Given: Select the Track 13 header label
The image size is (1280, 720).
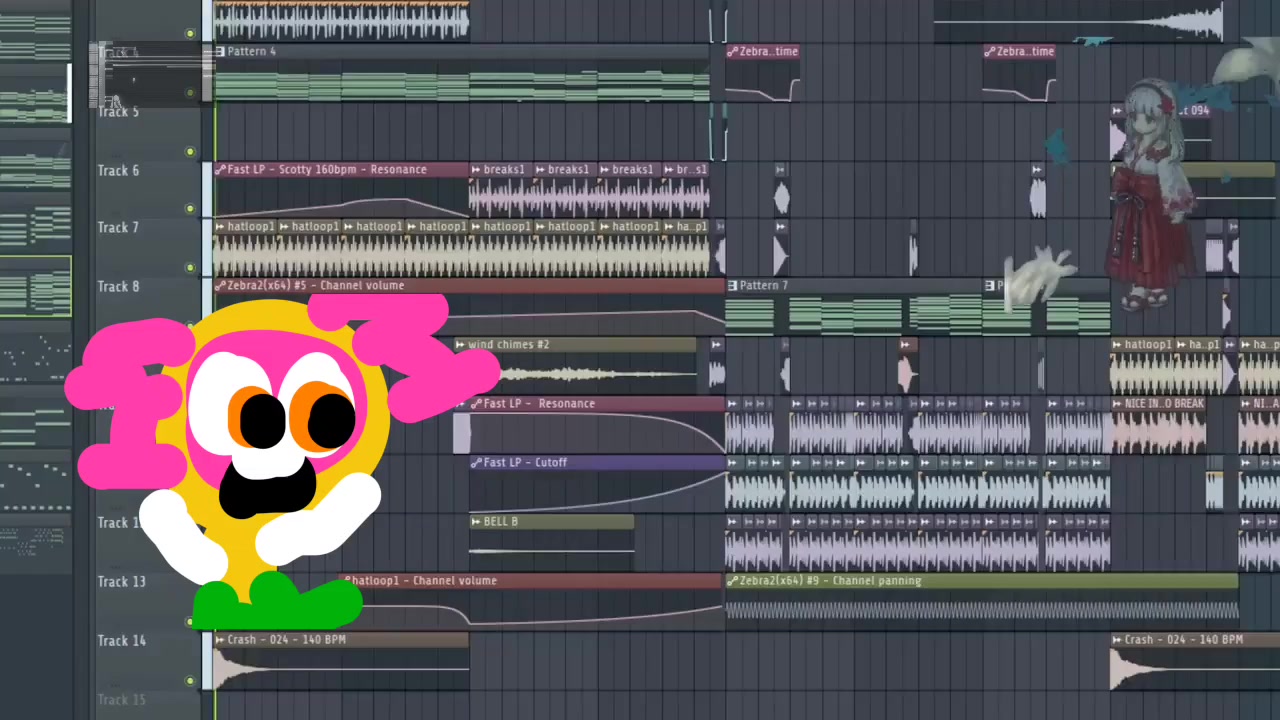Looking at the screenshot, I should pyautogui.click(x=121, y=582).
